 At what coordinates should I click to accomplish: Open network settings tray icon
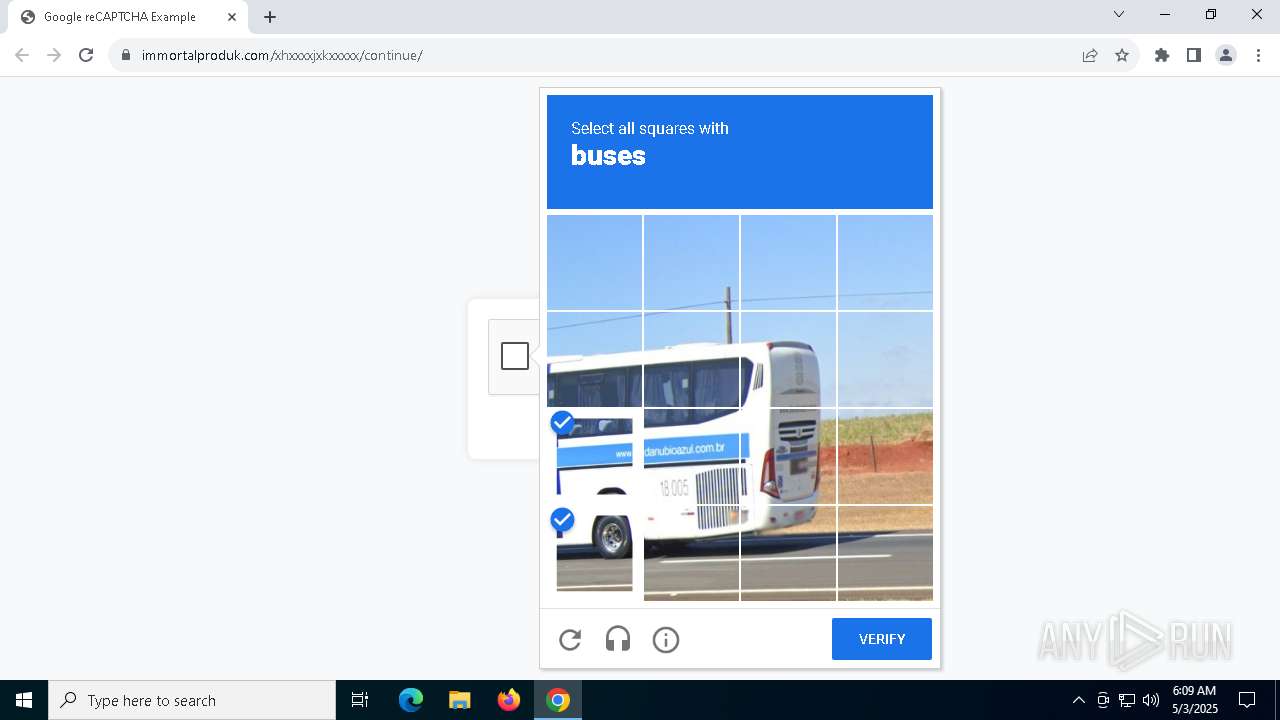coord(1127,700)
